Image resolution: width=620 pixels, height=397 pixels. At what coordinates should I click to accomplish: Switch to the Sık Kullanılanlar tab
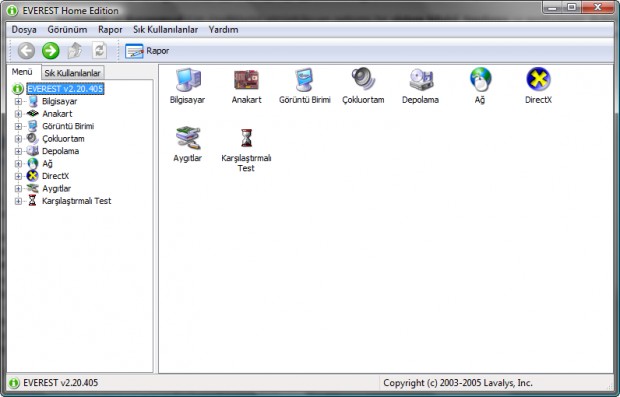tap(73, 73)
